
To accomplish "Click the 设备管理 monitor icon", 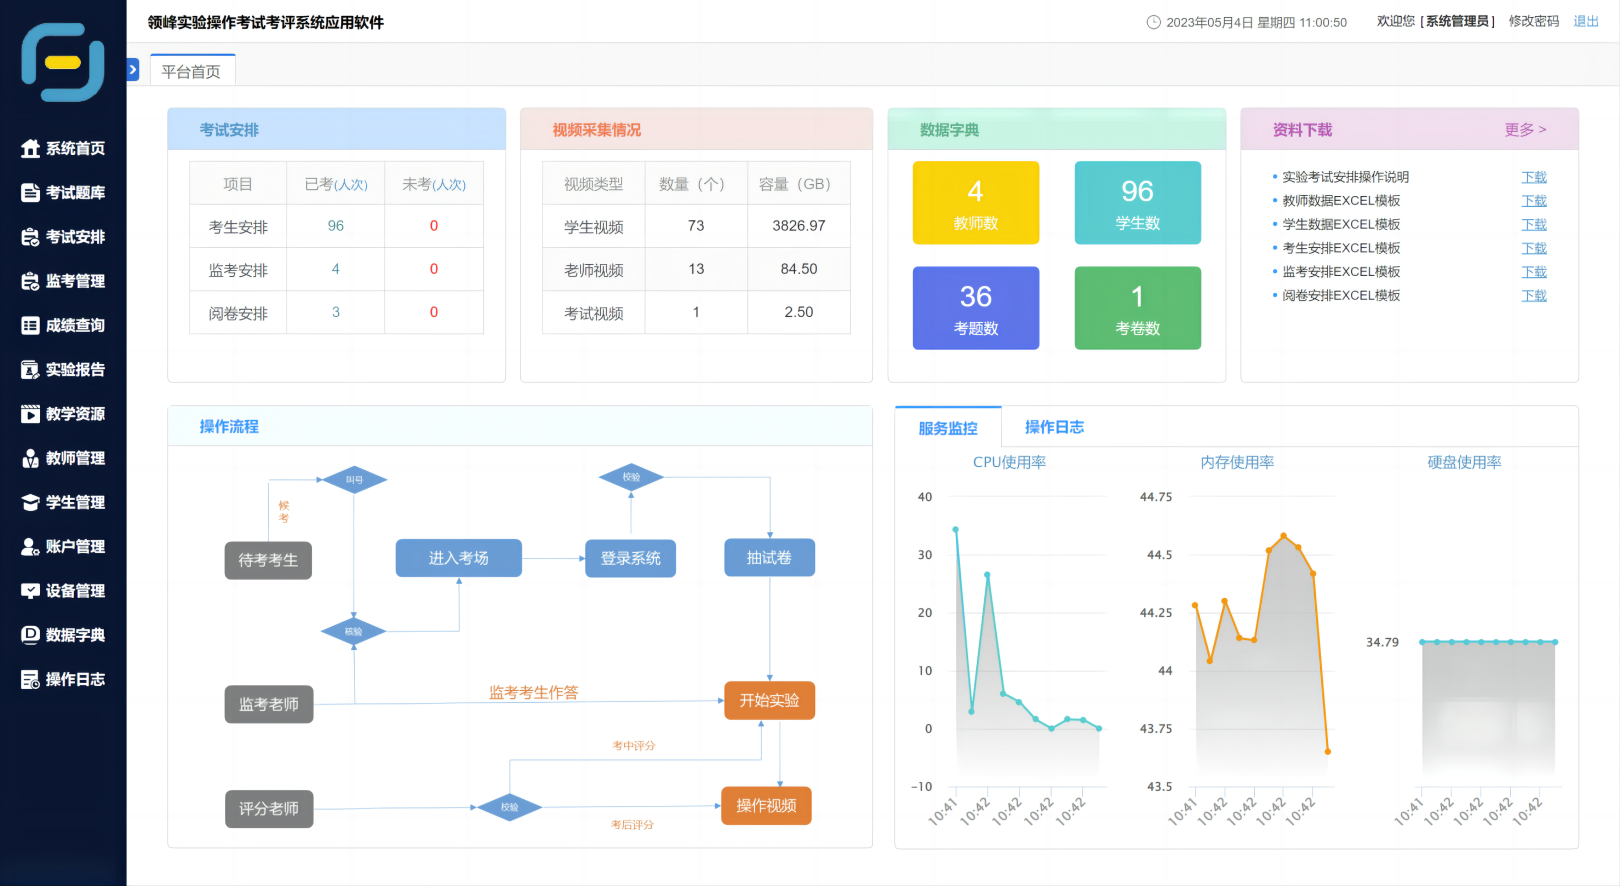I will pyautogui.click(x=30, y=591).
